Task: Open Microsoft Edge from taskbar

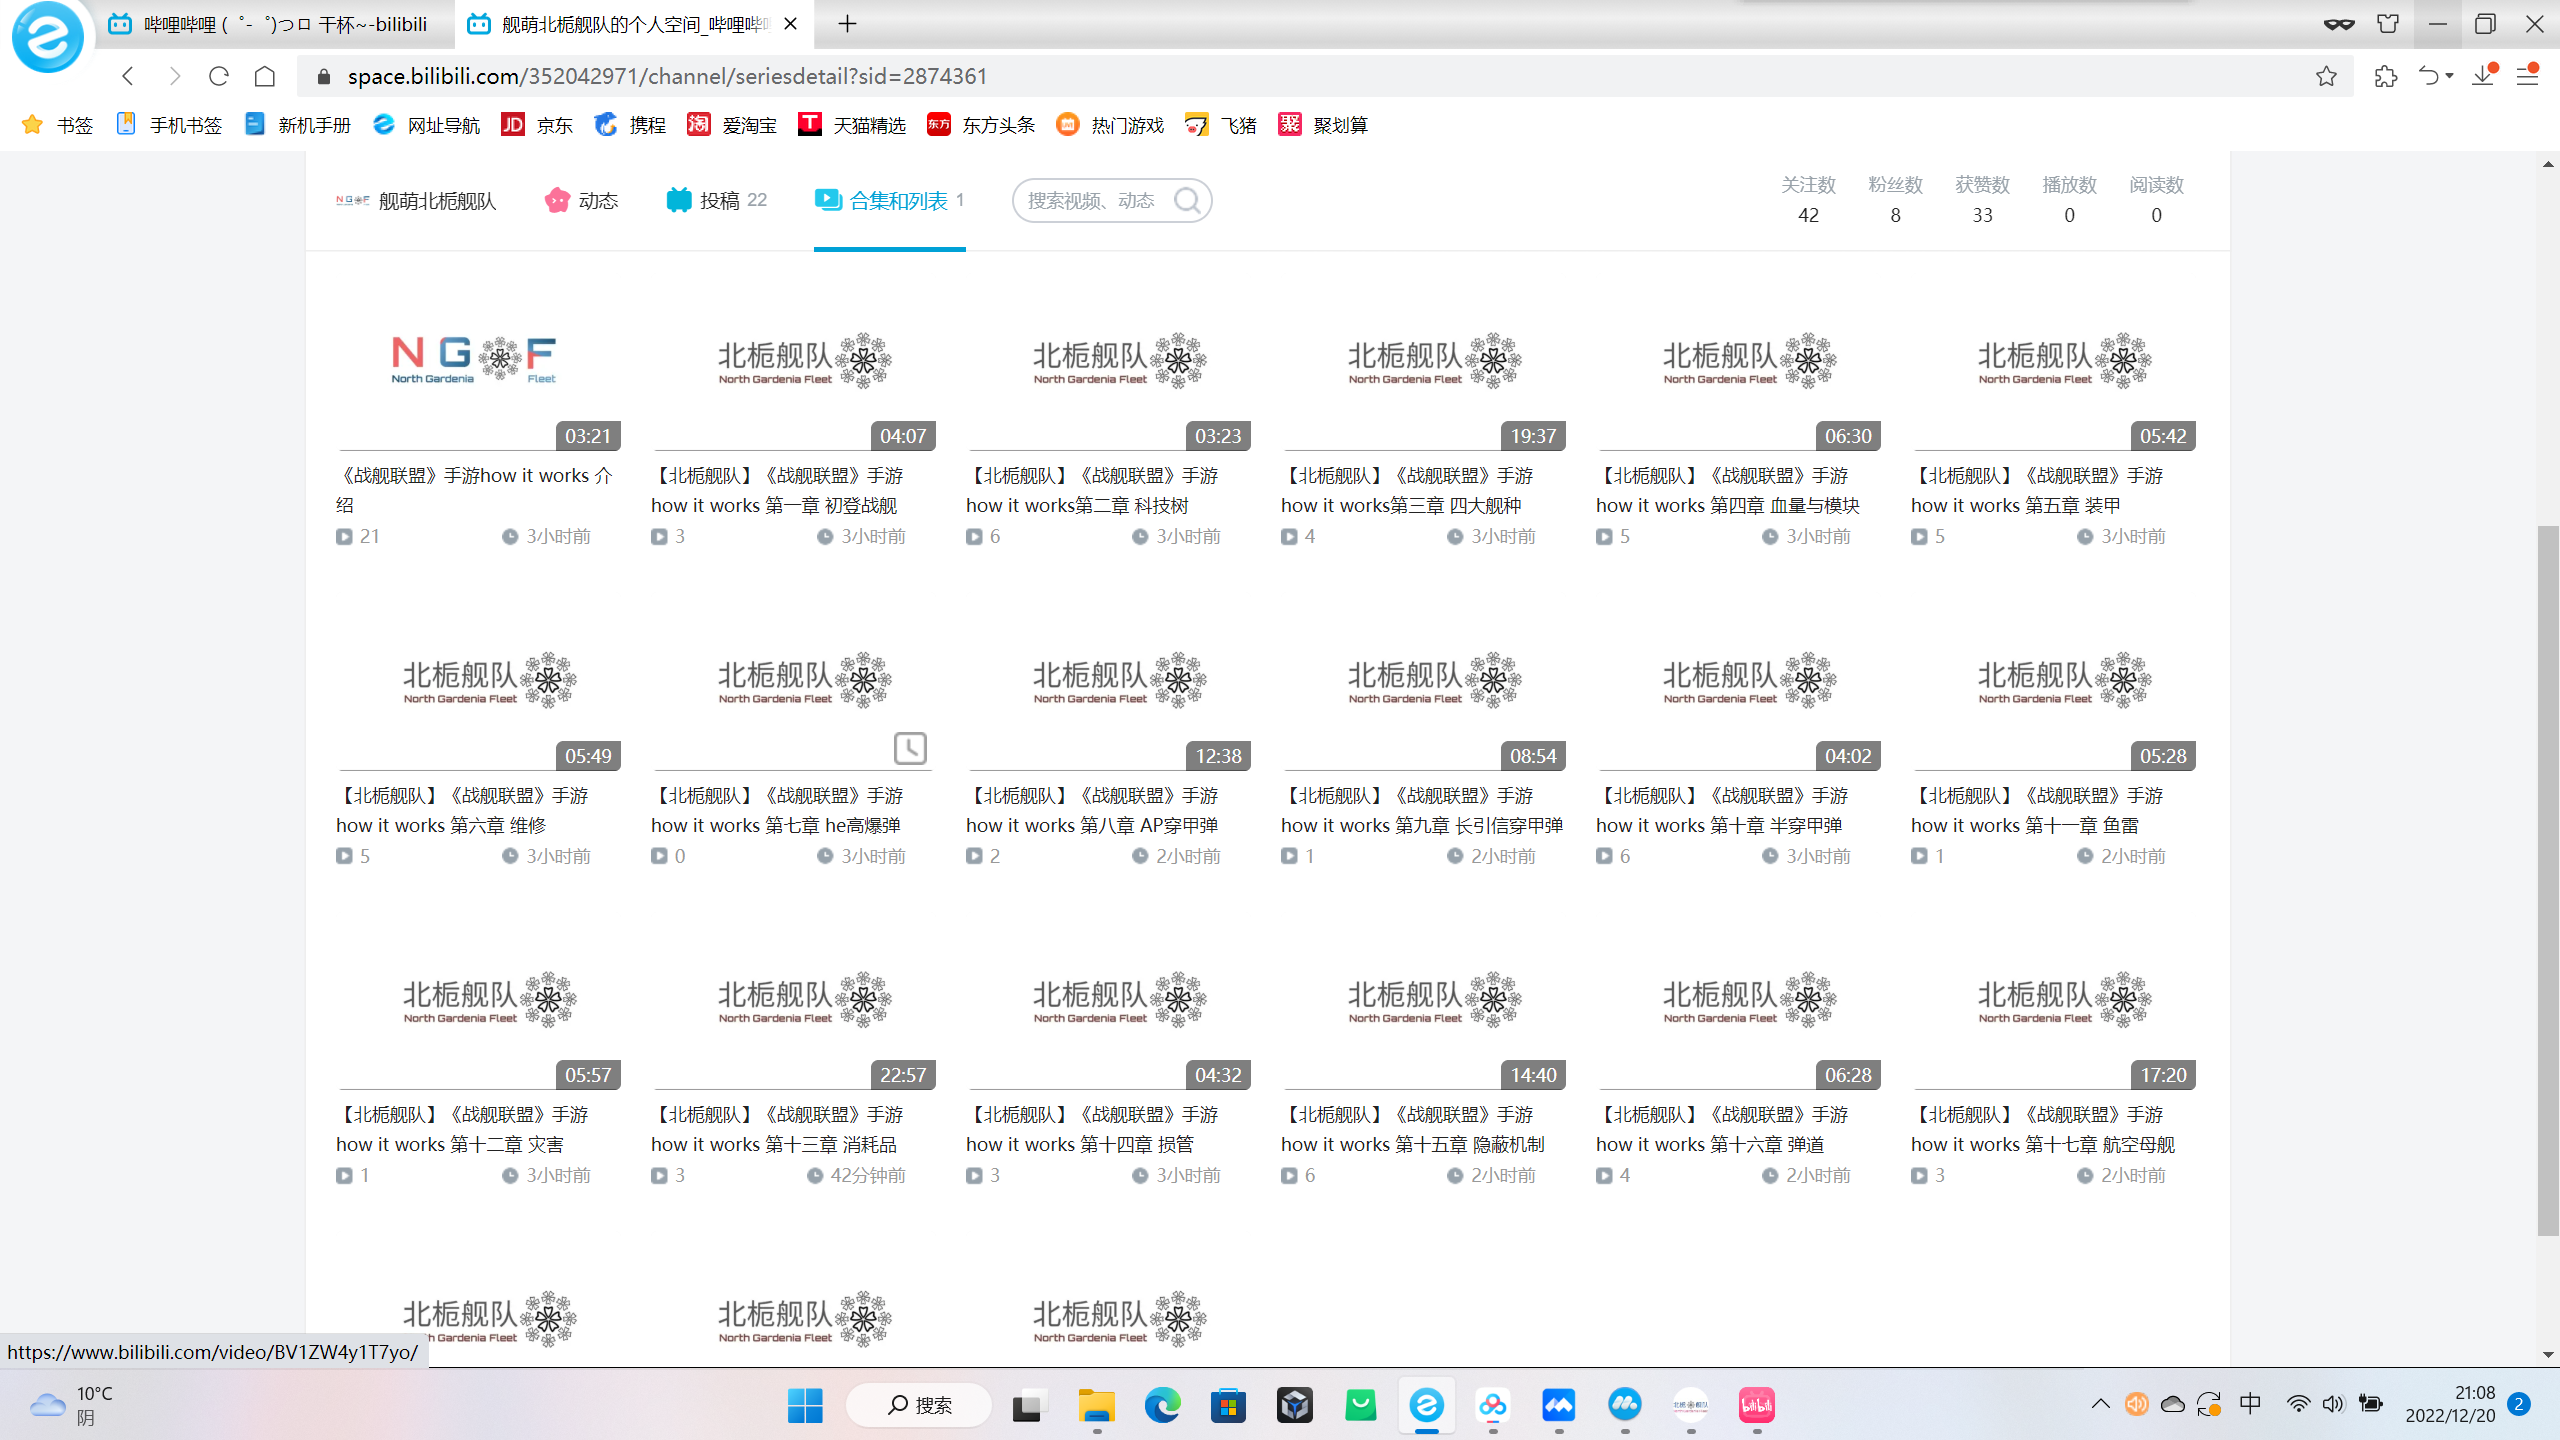Action: click(1162, 1405)
